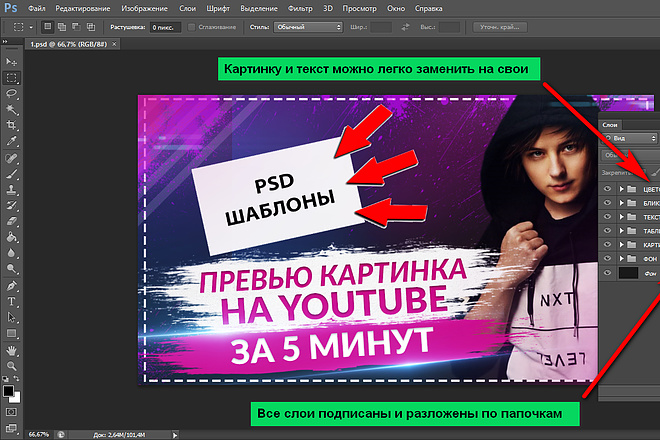Enable the Сглаживание checkbox
The width and height of the screenshot is (660, 440).
click(192, 27)
